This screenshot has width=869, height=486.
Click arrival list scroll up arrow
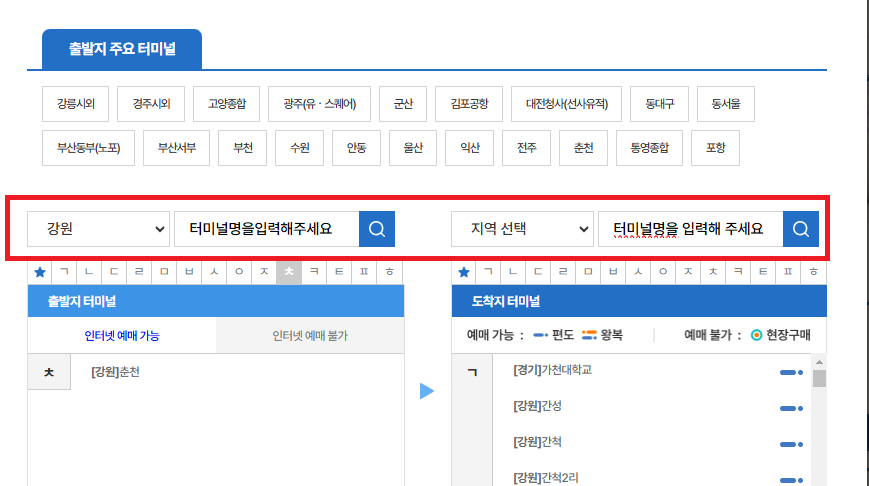[819, 362]
